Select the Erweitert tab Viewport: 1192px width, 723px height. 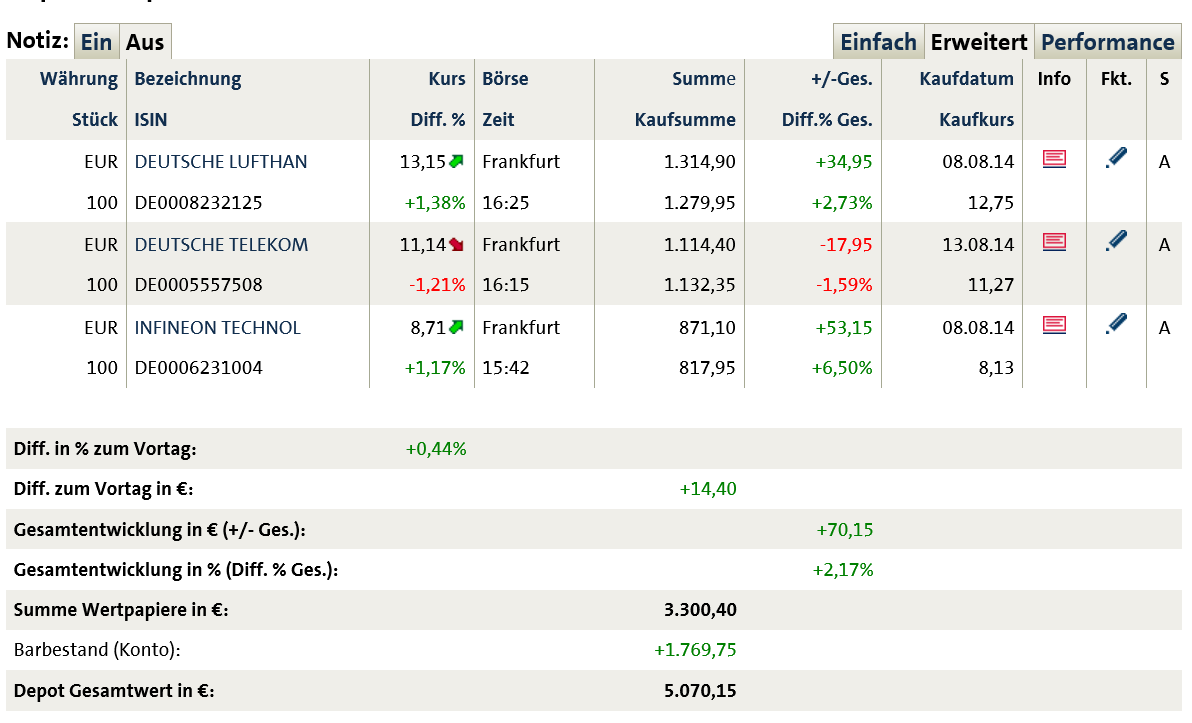pyautogui.click(x=979, y=41)
